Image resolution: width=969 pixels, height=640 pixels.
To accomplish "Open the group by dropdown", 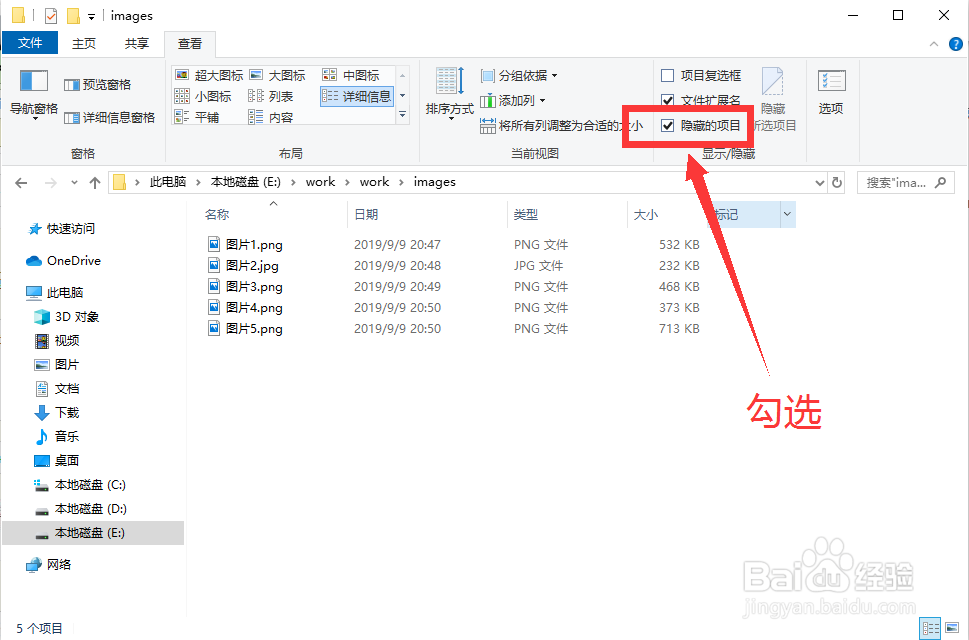I will tap(520, 74).
